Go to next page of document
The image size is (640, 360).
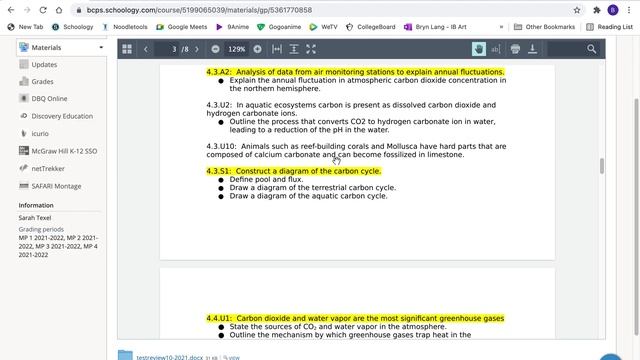pos(197,49)
